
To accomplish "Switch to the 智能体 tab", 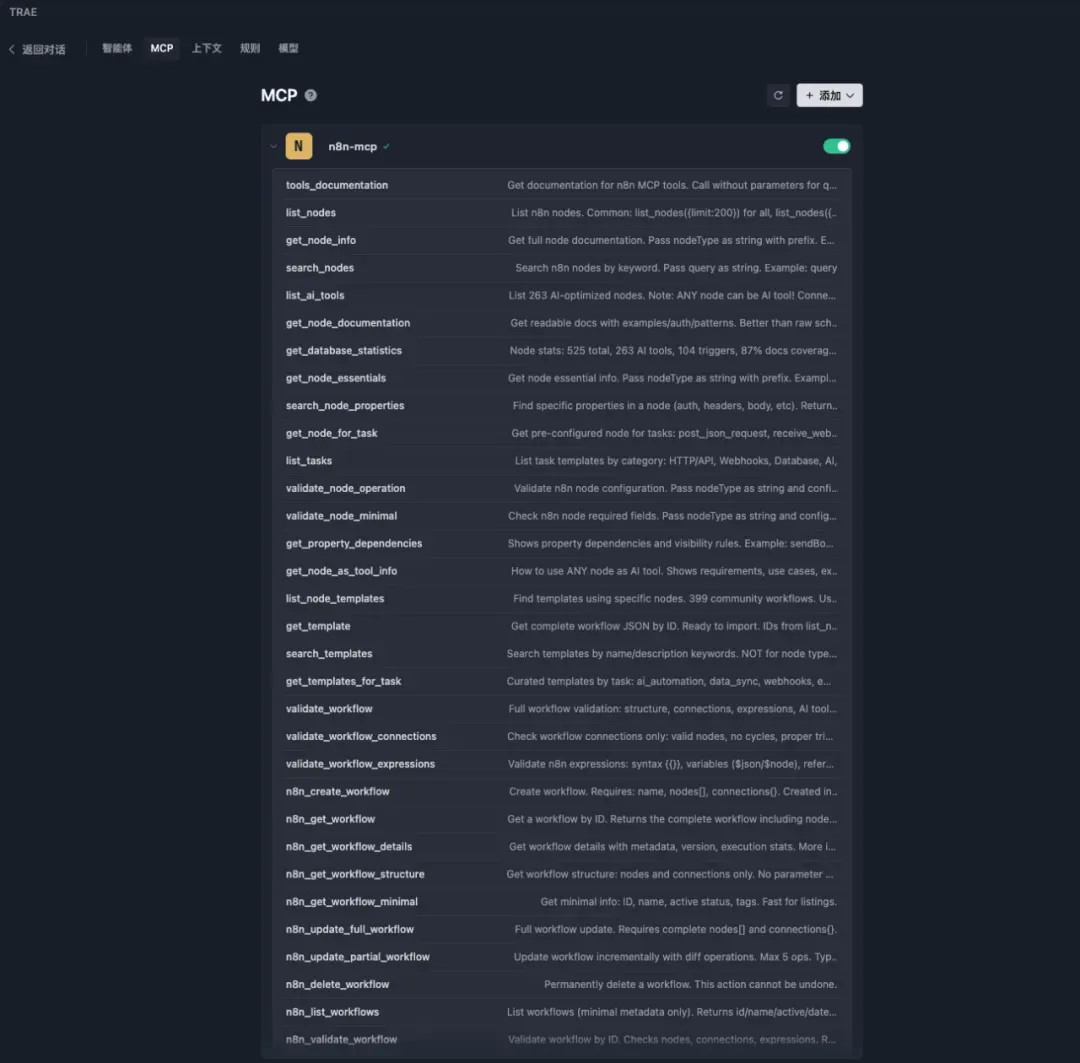I will coord(117,48).
